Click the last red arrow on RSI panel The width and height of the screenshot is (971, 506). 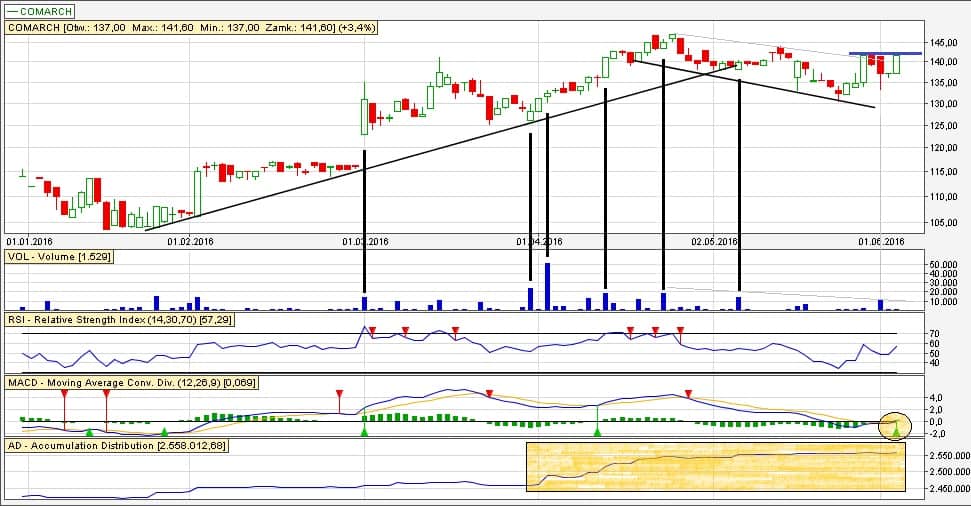[x=680, y=330]
